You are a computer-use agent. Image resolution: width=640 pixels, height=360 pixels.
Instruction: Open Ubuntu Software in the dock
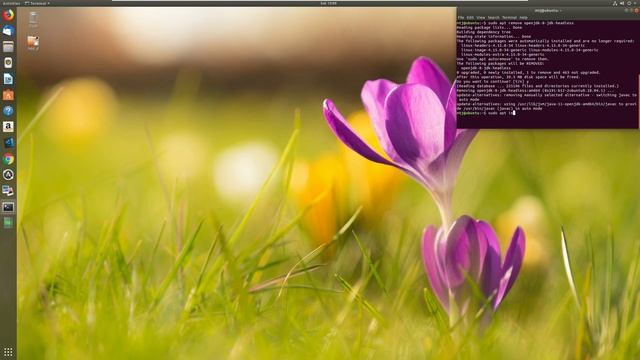click(8, 95)
